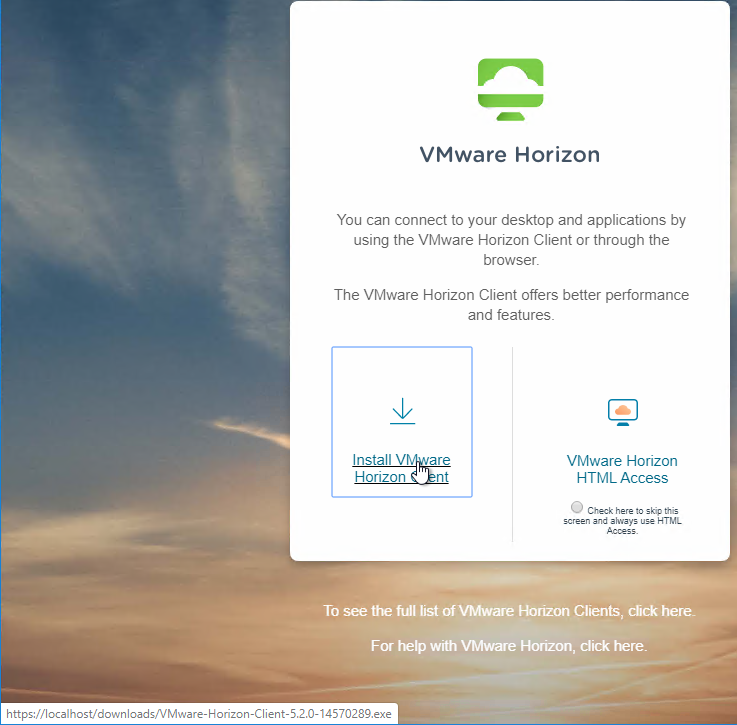Click the green VMware Horizon logo

(x=510, y=89)
